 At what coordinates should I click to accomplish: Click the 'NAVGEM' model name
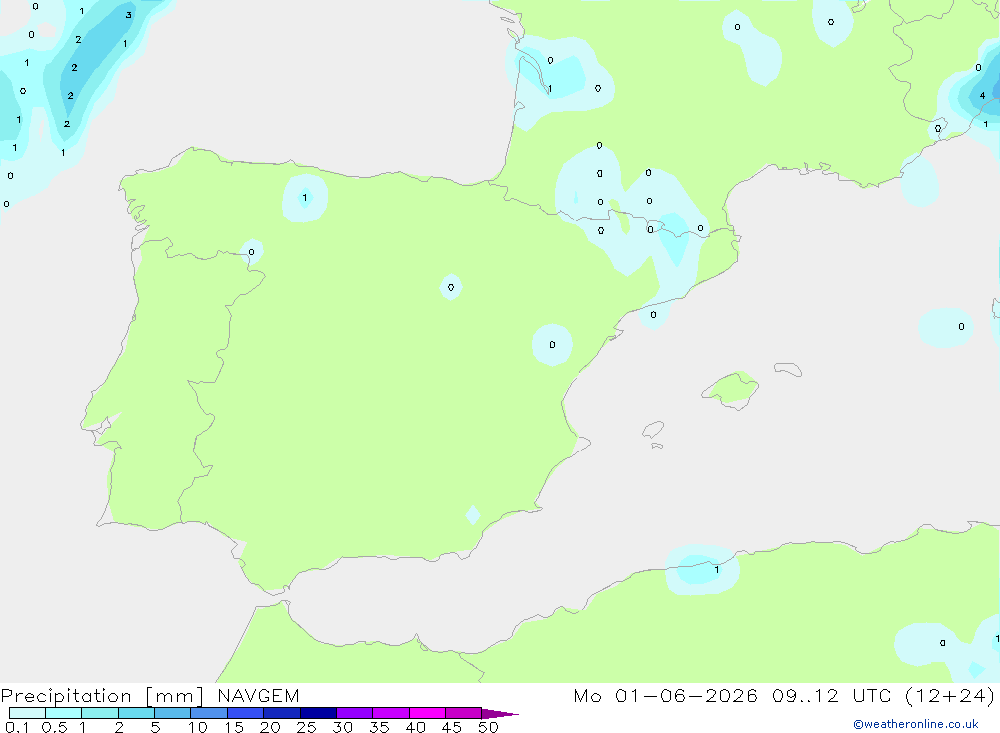[258, 696]
